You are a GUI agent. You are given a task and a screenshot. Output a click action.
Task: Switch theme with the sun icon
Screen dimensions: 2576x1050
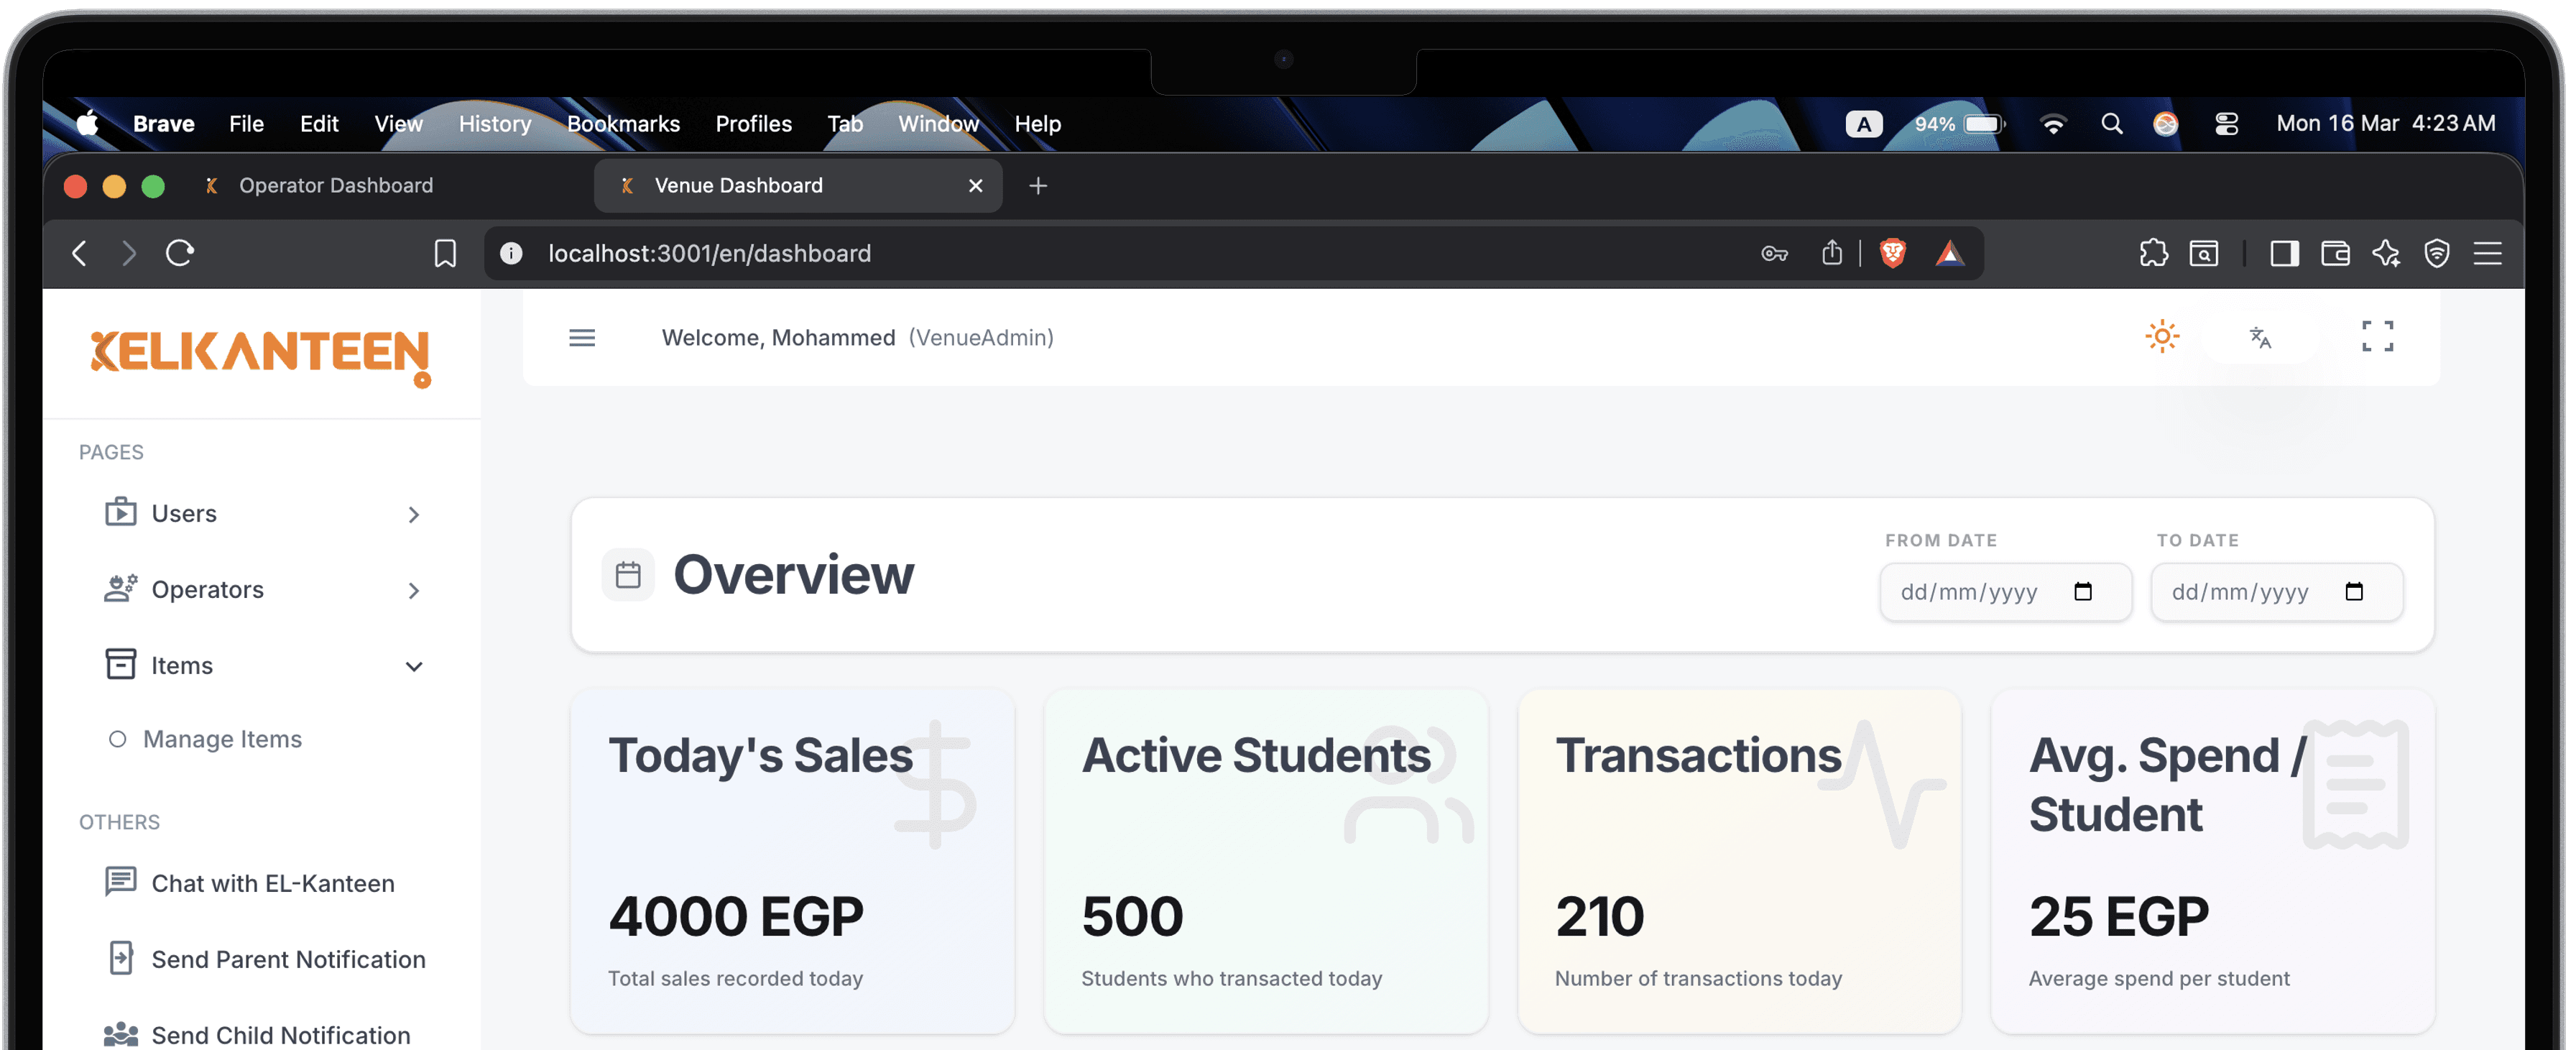coord(2162,337)
